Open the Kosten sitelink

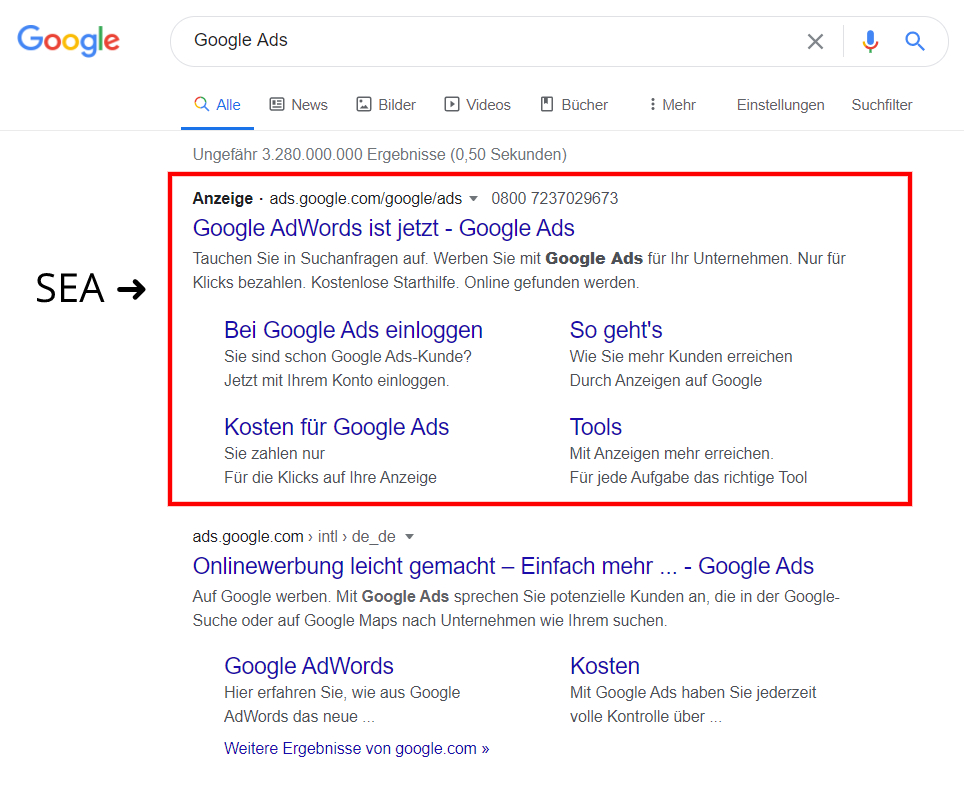click(x=605, y=666)
